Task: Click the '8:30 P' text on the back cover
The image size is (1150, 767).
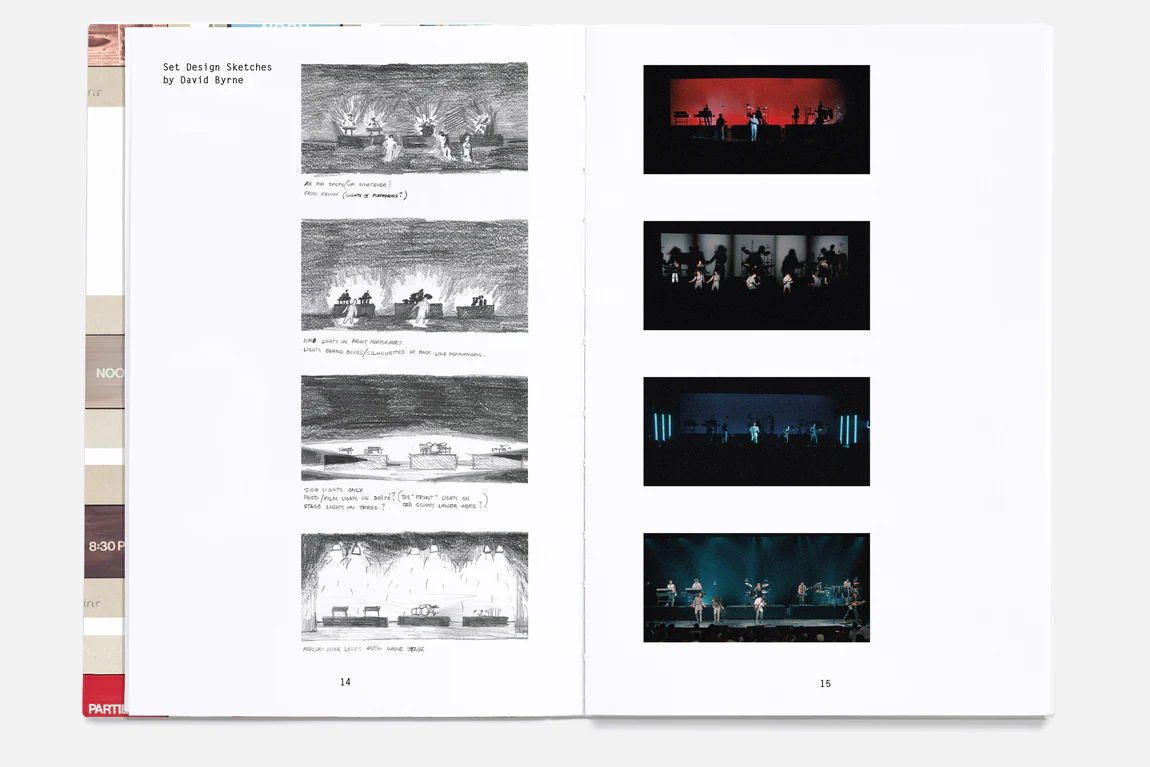Action: tap(106, 546)
